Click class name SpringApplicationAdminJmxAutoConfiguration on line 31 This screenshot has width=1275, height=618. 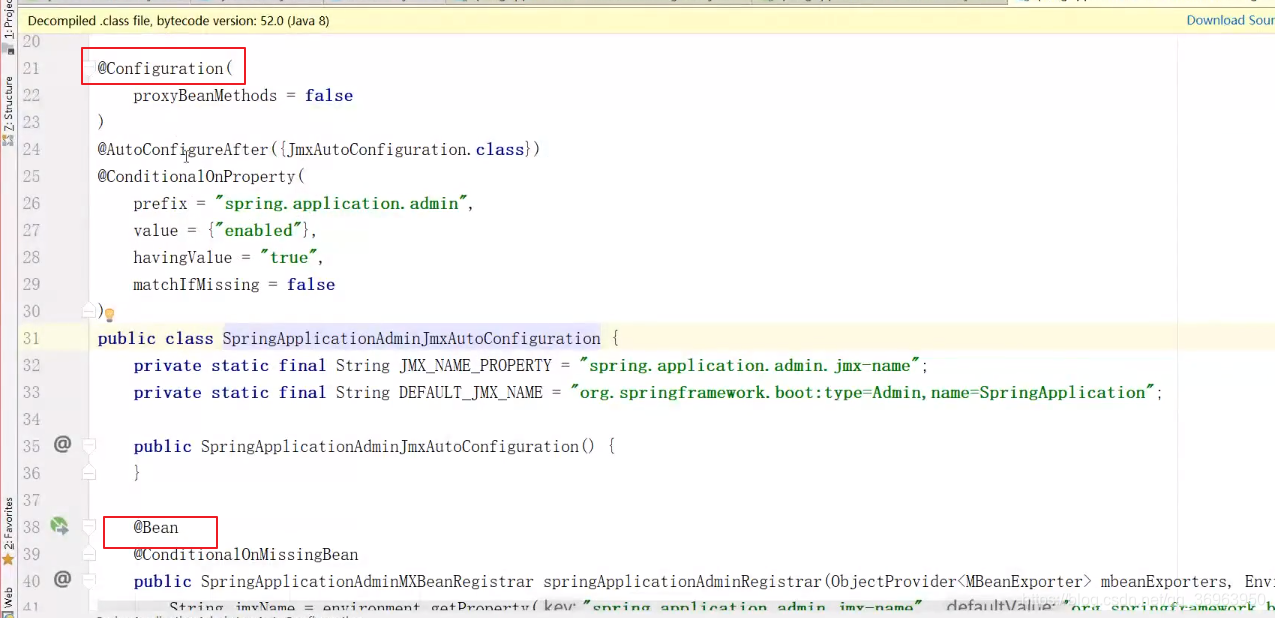point(411,338)
